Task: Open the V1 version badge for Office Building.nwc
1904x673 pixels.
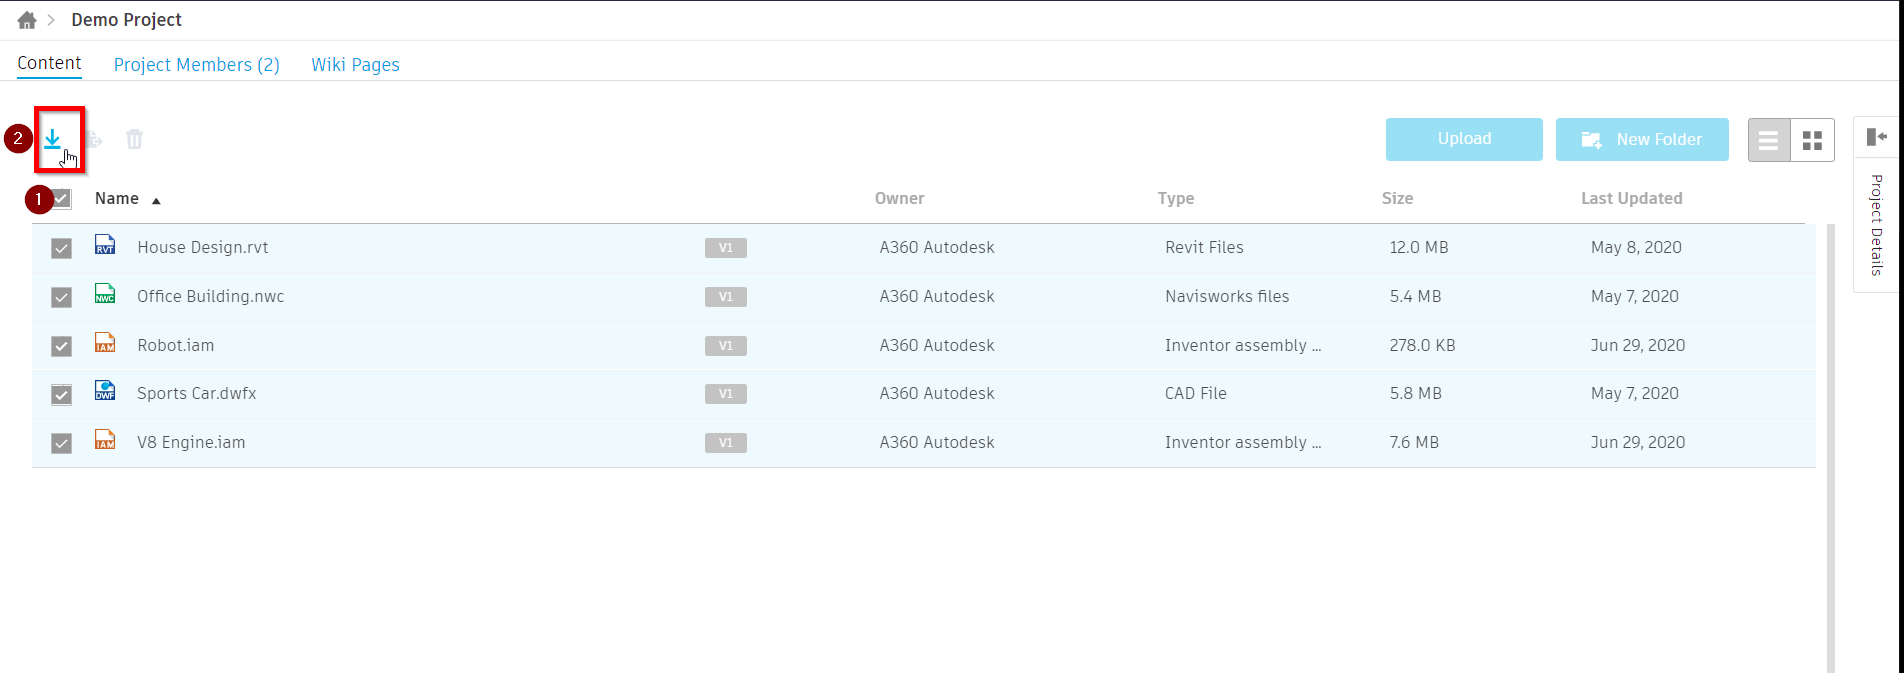Action: click(x=726, y=297)
